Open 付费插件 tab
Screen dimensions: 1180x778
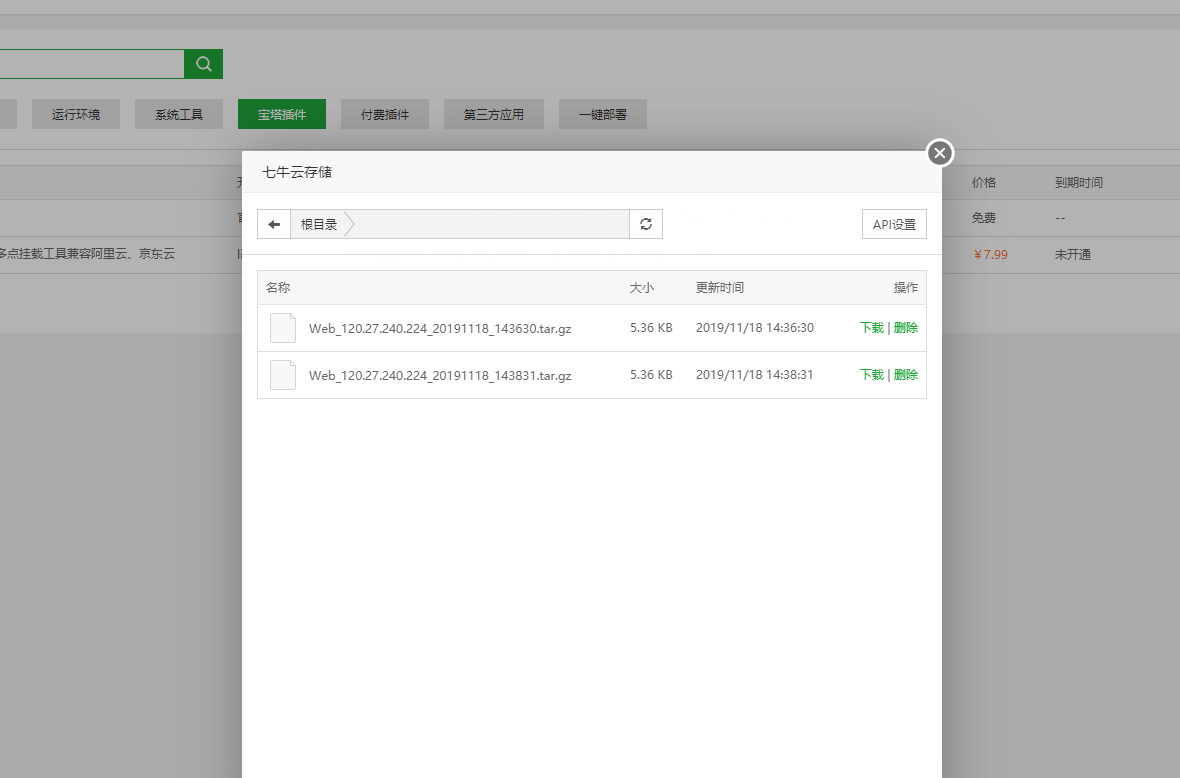[385, 114]
